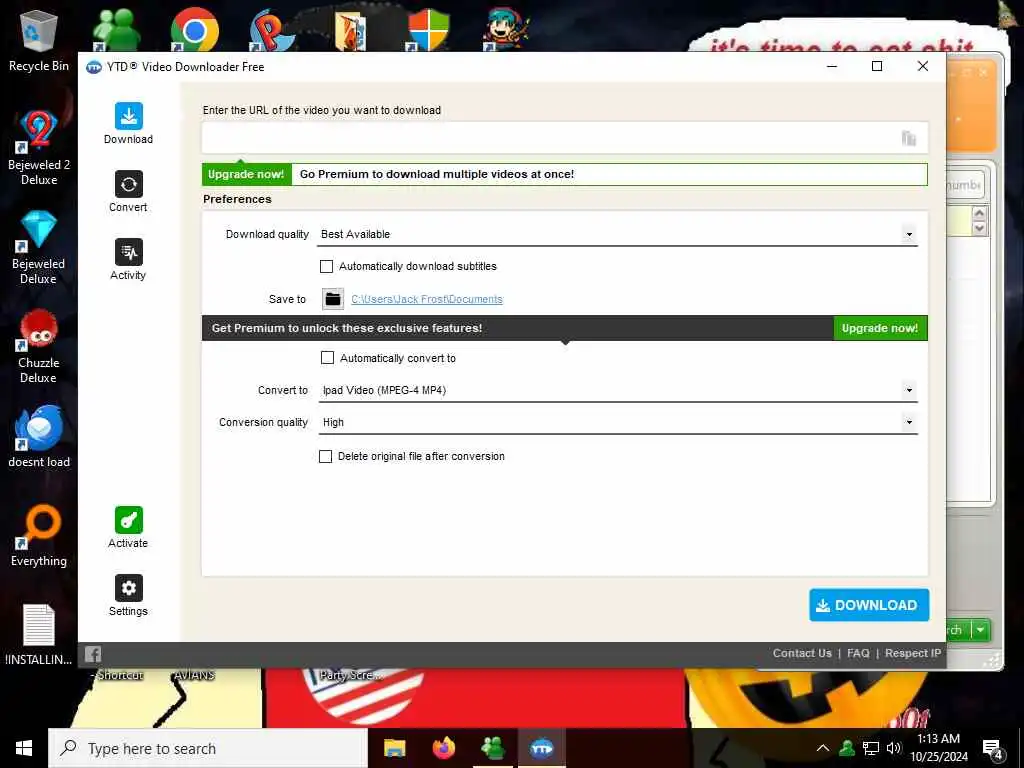Check Delete original file after conversion
Viewport: 1024px width, 768px height.
325,456
